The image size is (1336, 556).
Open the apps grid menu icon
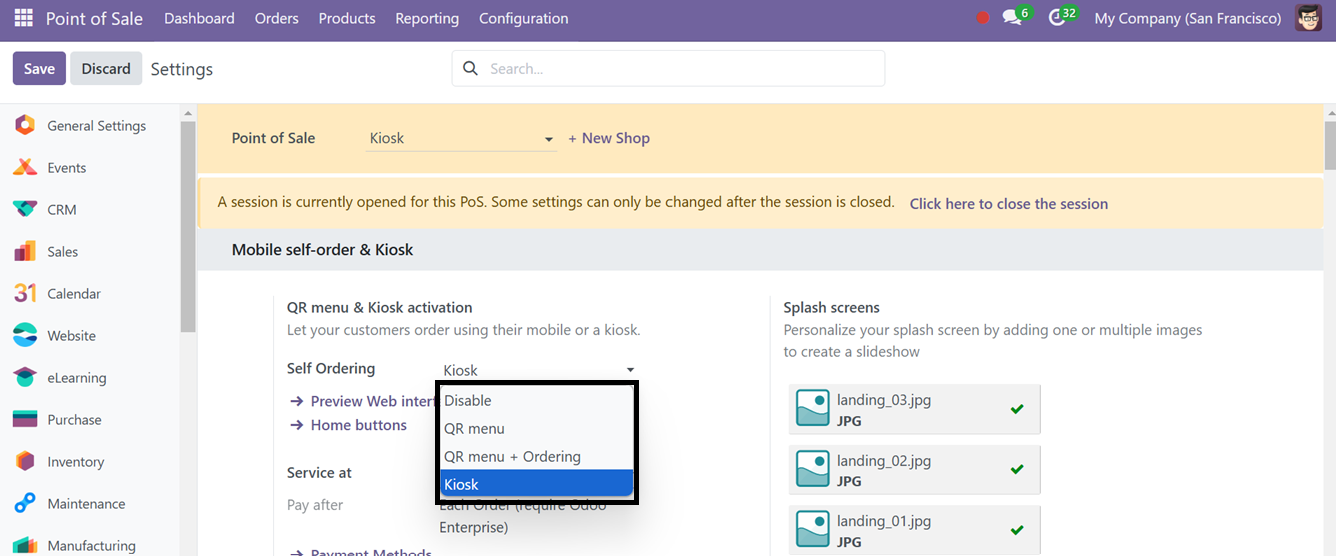pyautogui.click(x=24, y=18)
